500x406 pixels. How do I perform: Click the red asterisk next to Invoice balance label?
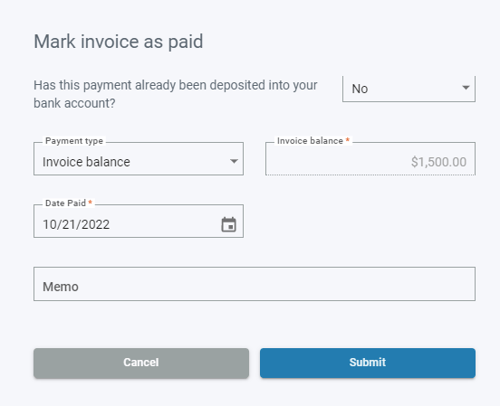tap(347, 140)
